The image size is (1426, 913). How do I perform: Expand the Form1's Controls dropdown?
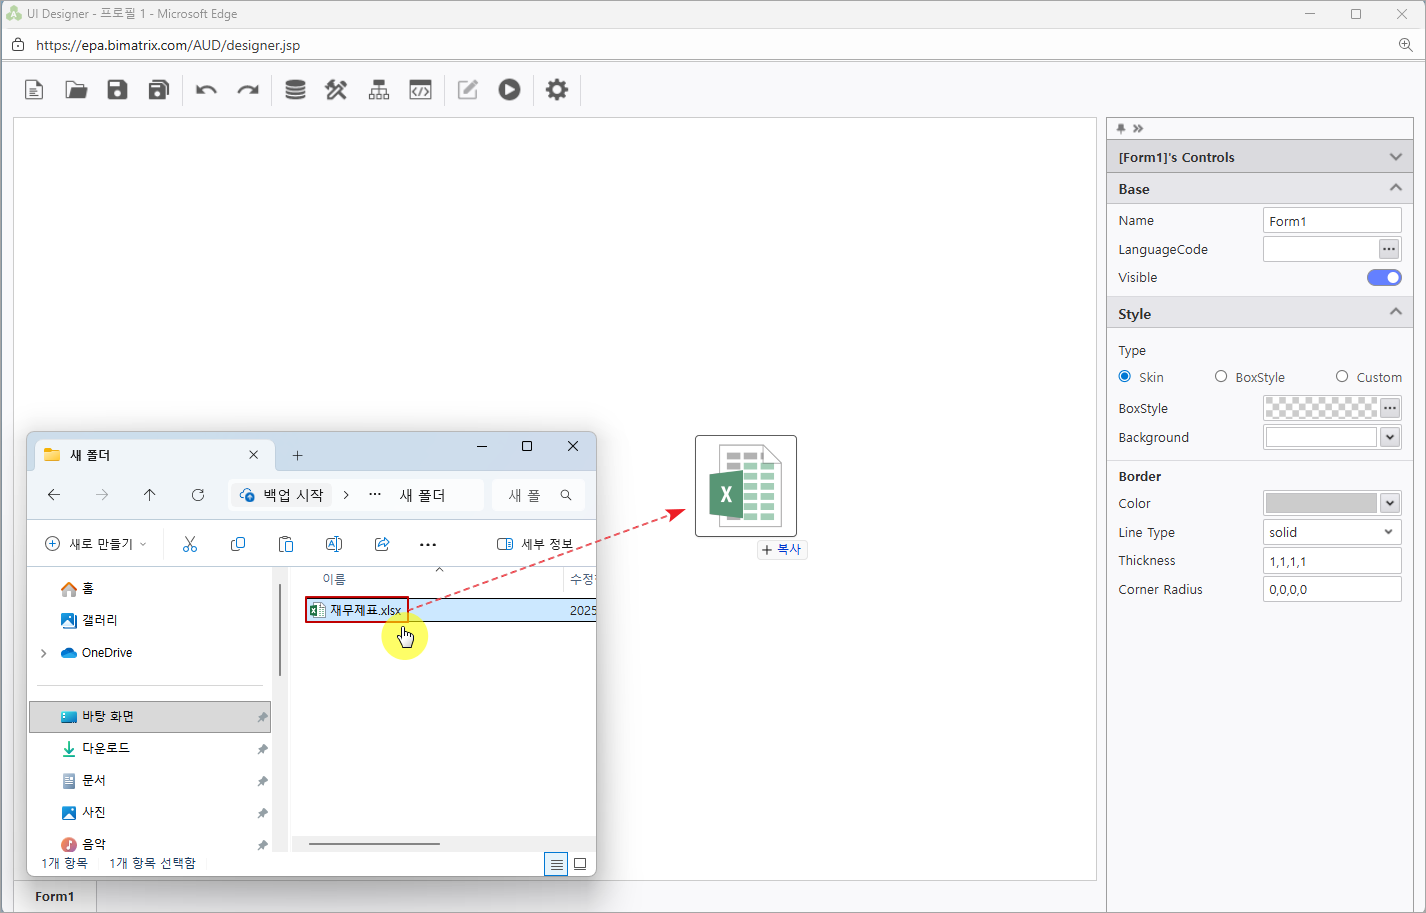coord(1395,157)
